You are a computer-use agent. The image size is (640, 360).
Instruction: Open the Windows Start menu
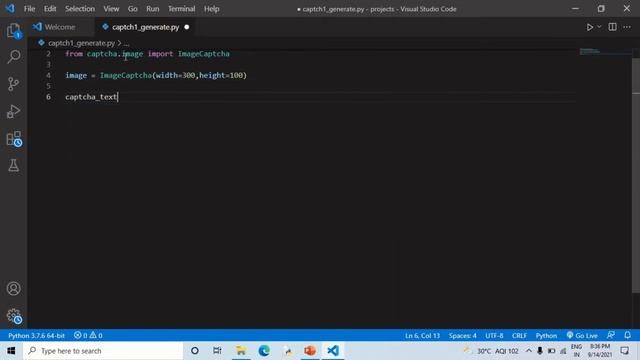11,351
